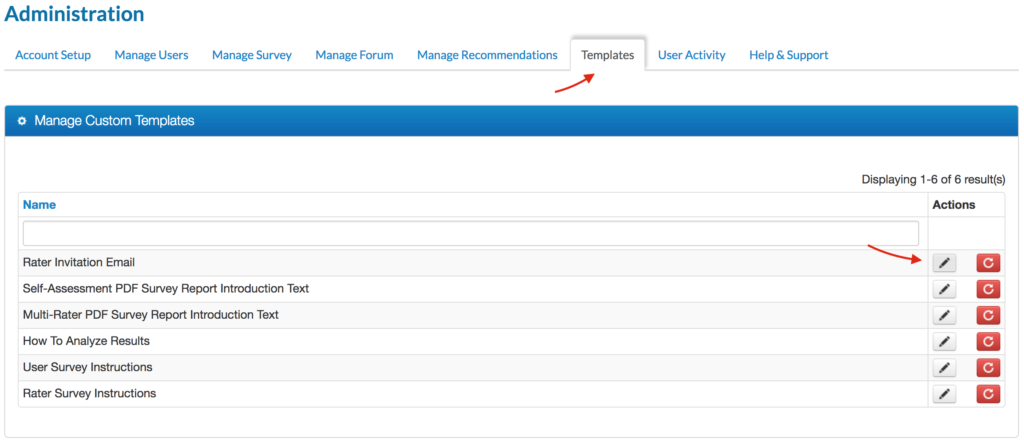Image resolution: width=1024 pixels, height=443 pixels.
Task: Edit the How To Analyze Results template
Action: click(x=944, y=342)
